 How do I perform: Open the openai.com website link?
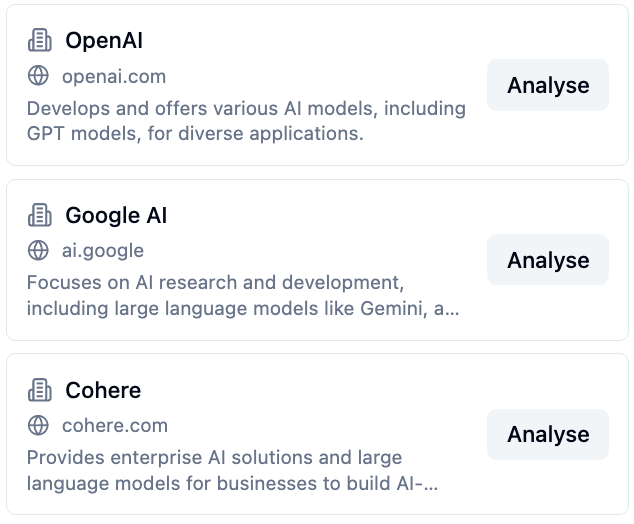114,76
